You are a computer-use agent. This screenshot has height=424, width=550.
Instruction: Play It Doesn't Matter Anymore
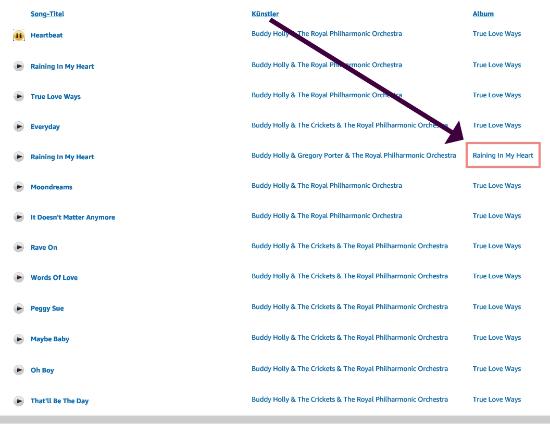19,217
